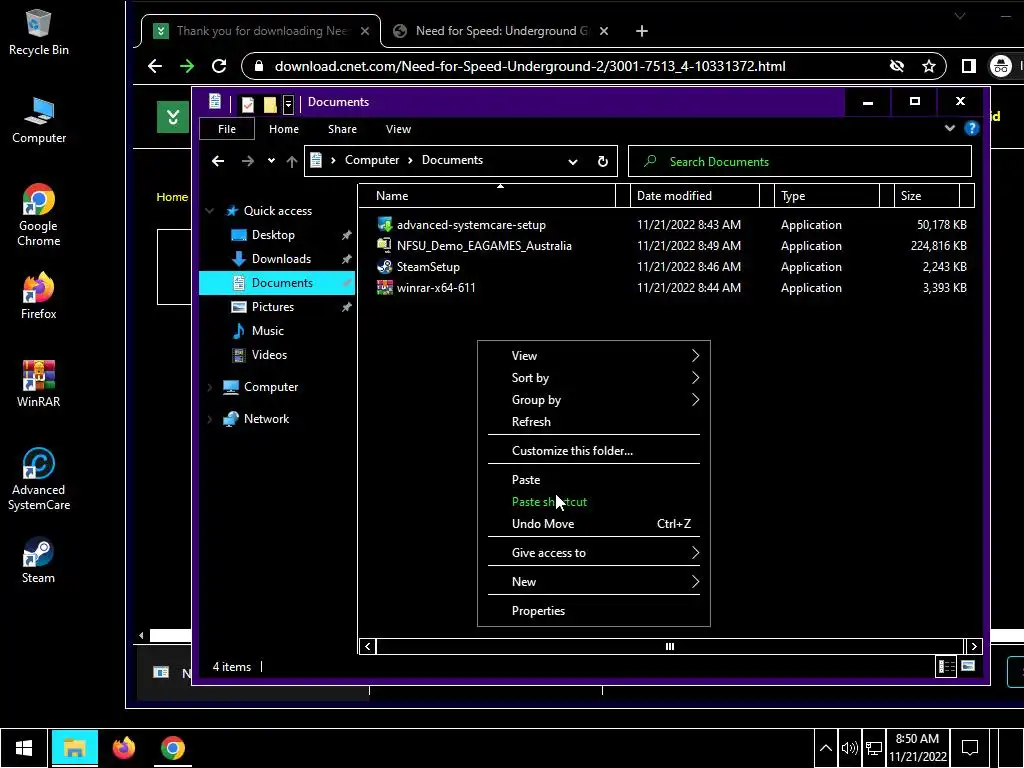This screenshot has width=1024, height=768.
Task: Open a new Chrome tab
Action: 641,31
